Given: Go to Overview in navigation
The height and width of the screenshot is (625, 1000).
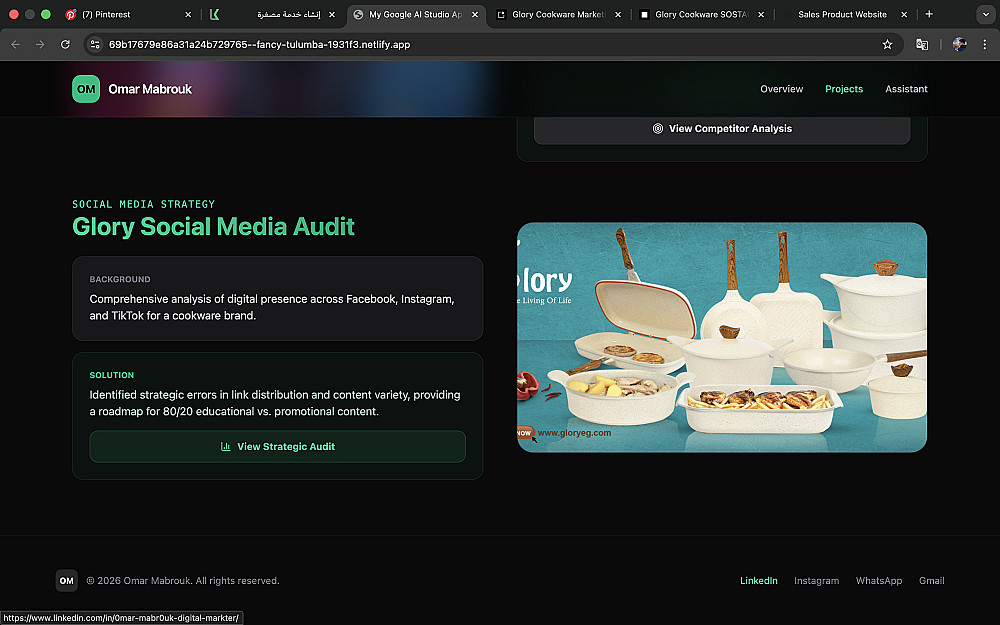Looking at the screenshot, I should [x=781, y=89].
